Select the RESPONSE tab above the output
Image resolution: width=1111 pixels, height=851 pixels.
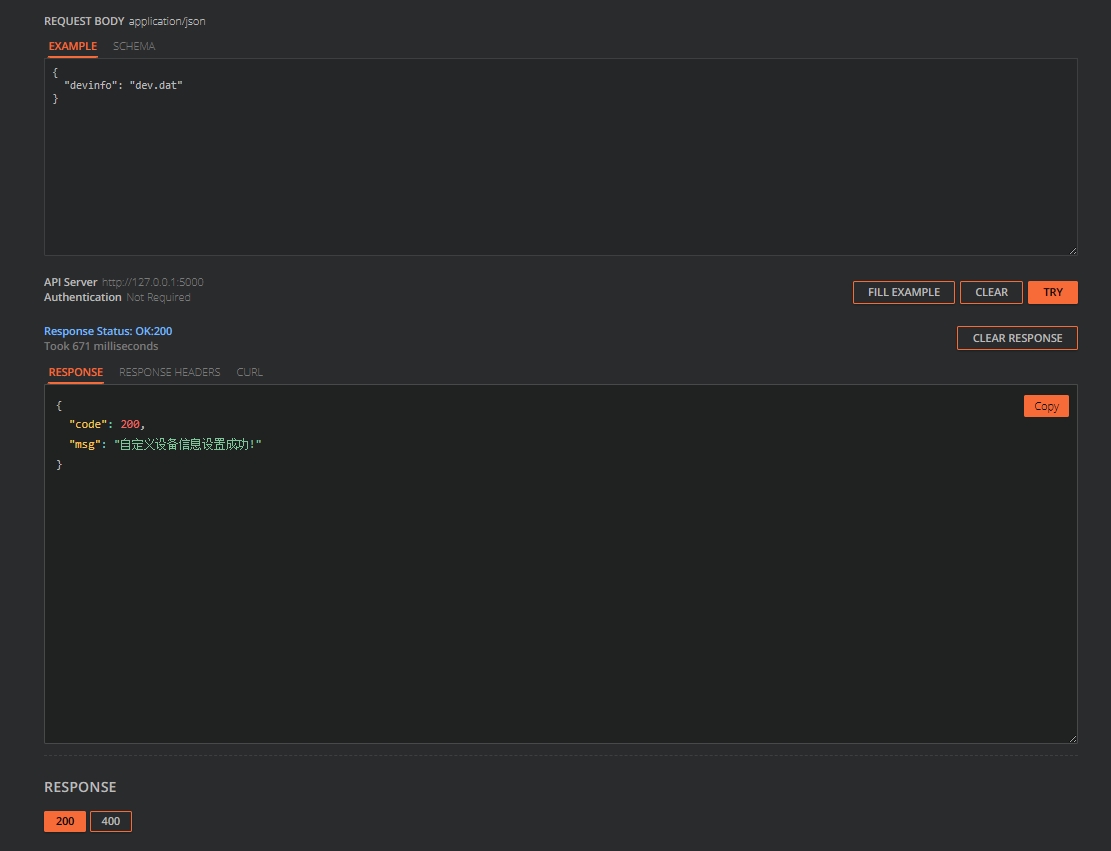76,372
